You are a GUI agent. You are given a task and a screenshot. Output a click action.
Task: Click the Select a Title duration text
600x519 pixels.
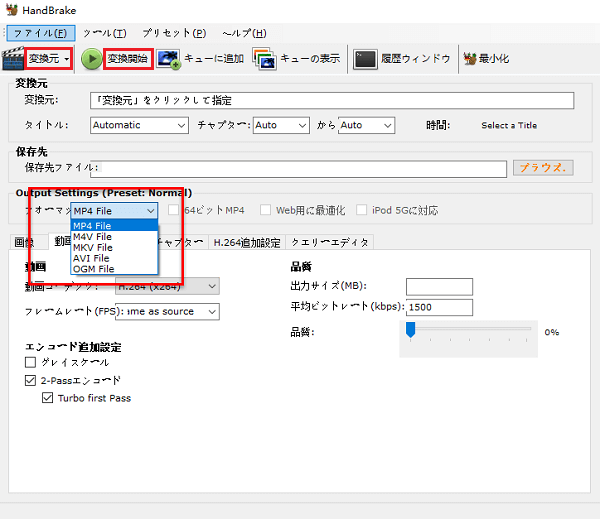coord(509,125)
